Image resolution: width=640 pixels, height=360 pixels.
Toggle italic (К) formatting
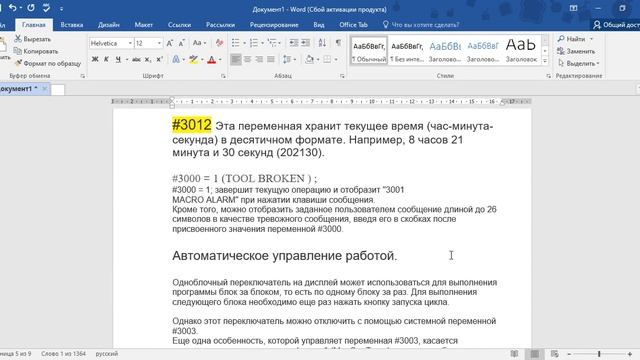click(106, 60)
